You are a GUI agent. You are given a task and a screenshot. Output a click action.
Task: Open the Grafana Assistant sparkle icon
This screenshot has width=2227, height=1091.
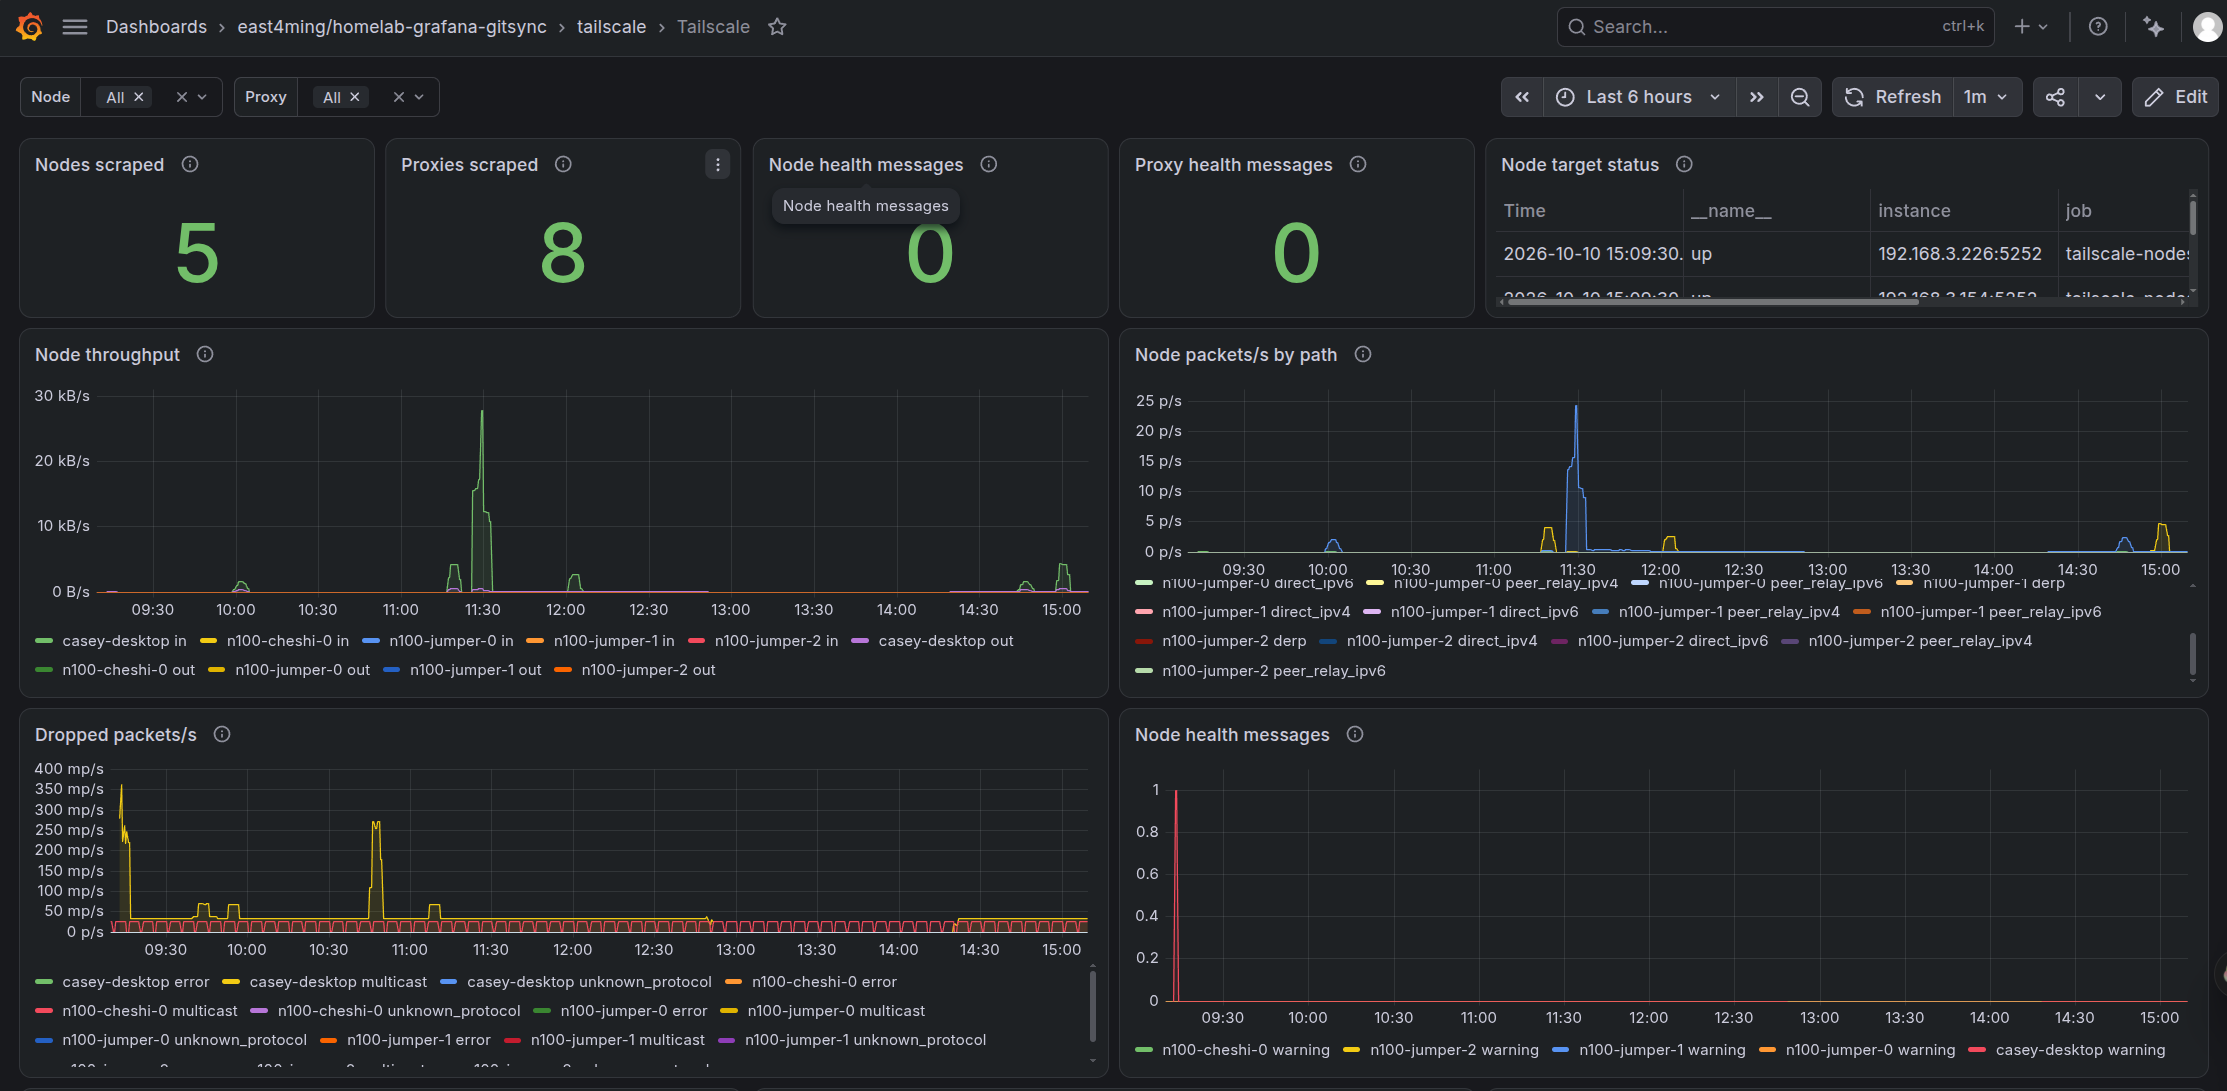point(2153,27)
